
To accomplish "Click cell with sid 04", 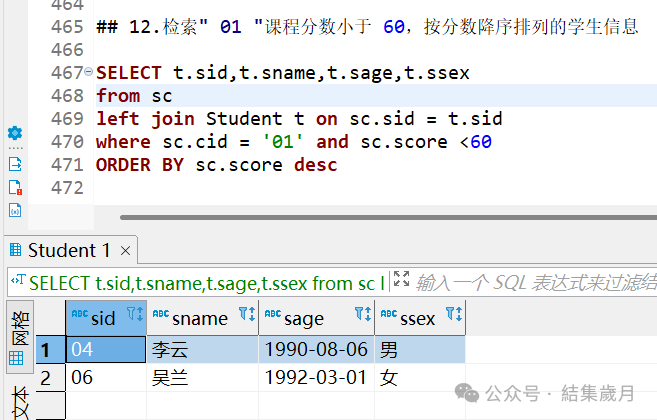I will click(x=106, y=350).
